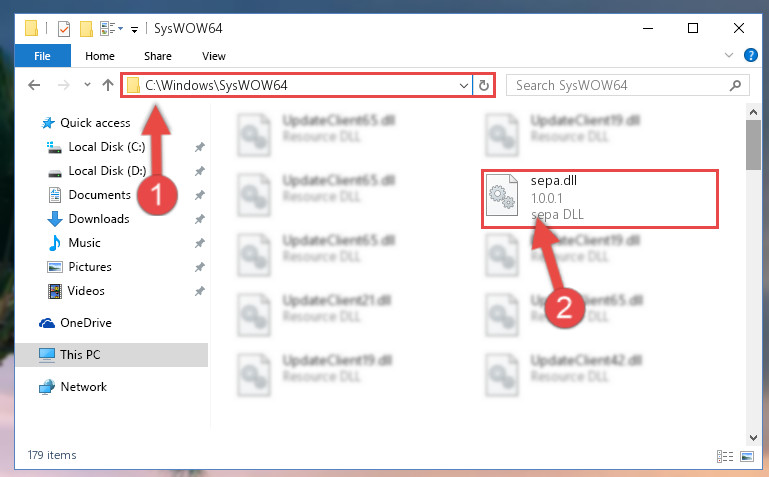Switch to details view button

725,456
